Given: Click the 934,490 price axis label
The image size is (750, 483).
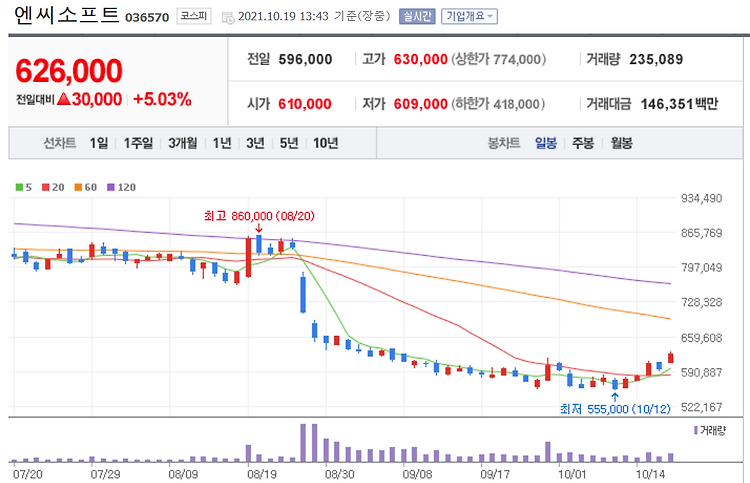Looking at the screenshot, I should pyautogui.click(x=701, y=198).
